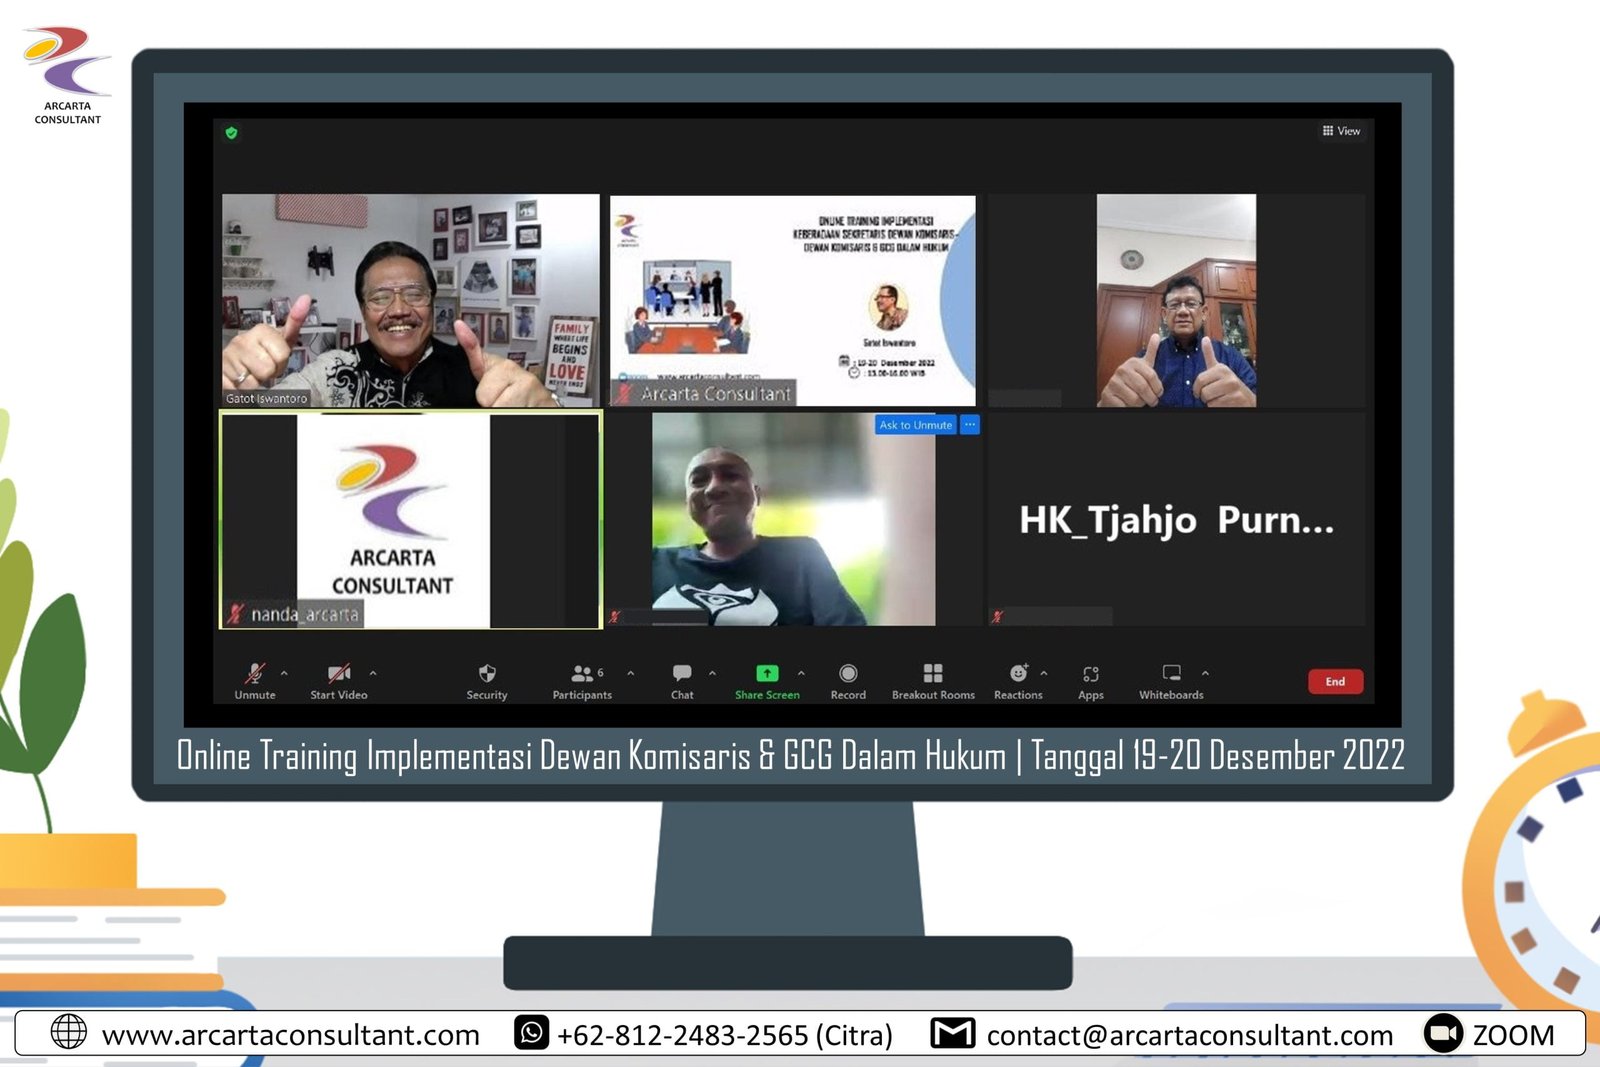Open the Chat panel

682,674
